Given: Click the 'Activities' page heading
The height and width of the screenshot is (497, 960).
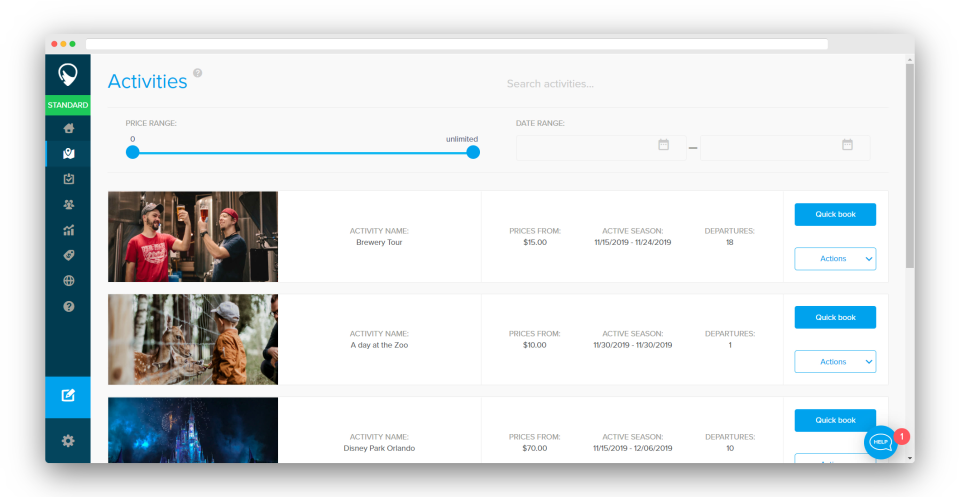Looking at the screenshot, I should [x=148, y=81].
